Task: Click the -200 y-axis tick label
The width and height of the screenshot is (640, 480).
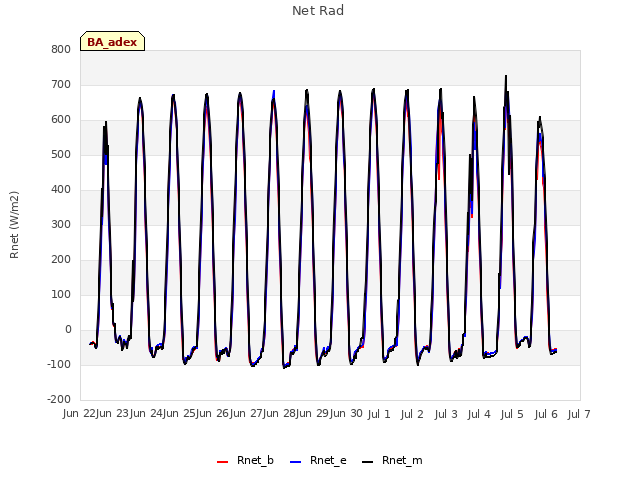Action: coord(59,400)
